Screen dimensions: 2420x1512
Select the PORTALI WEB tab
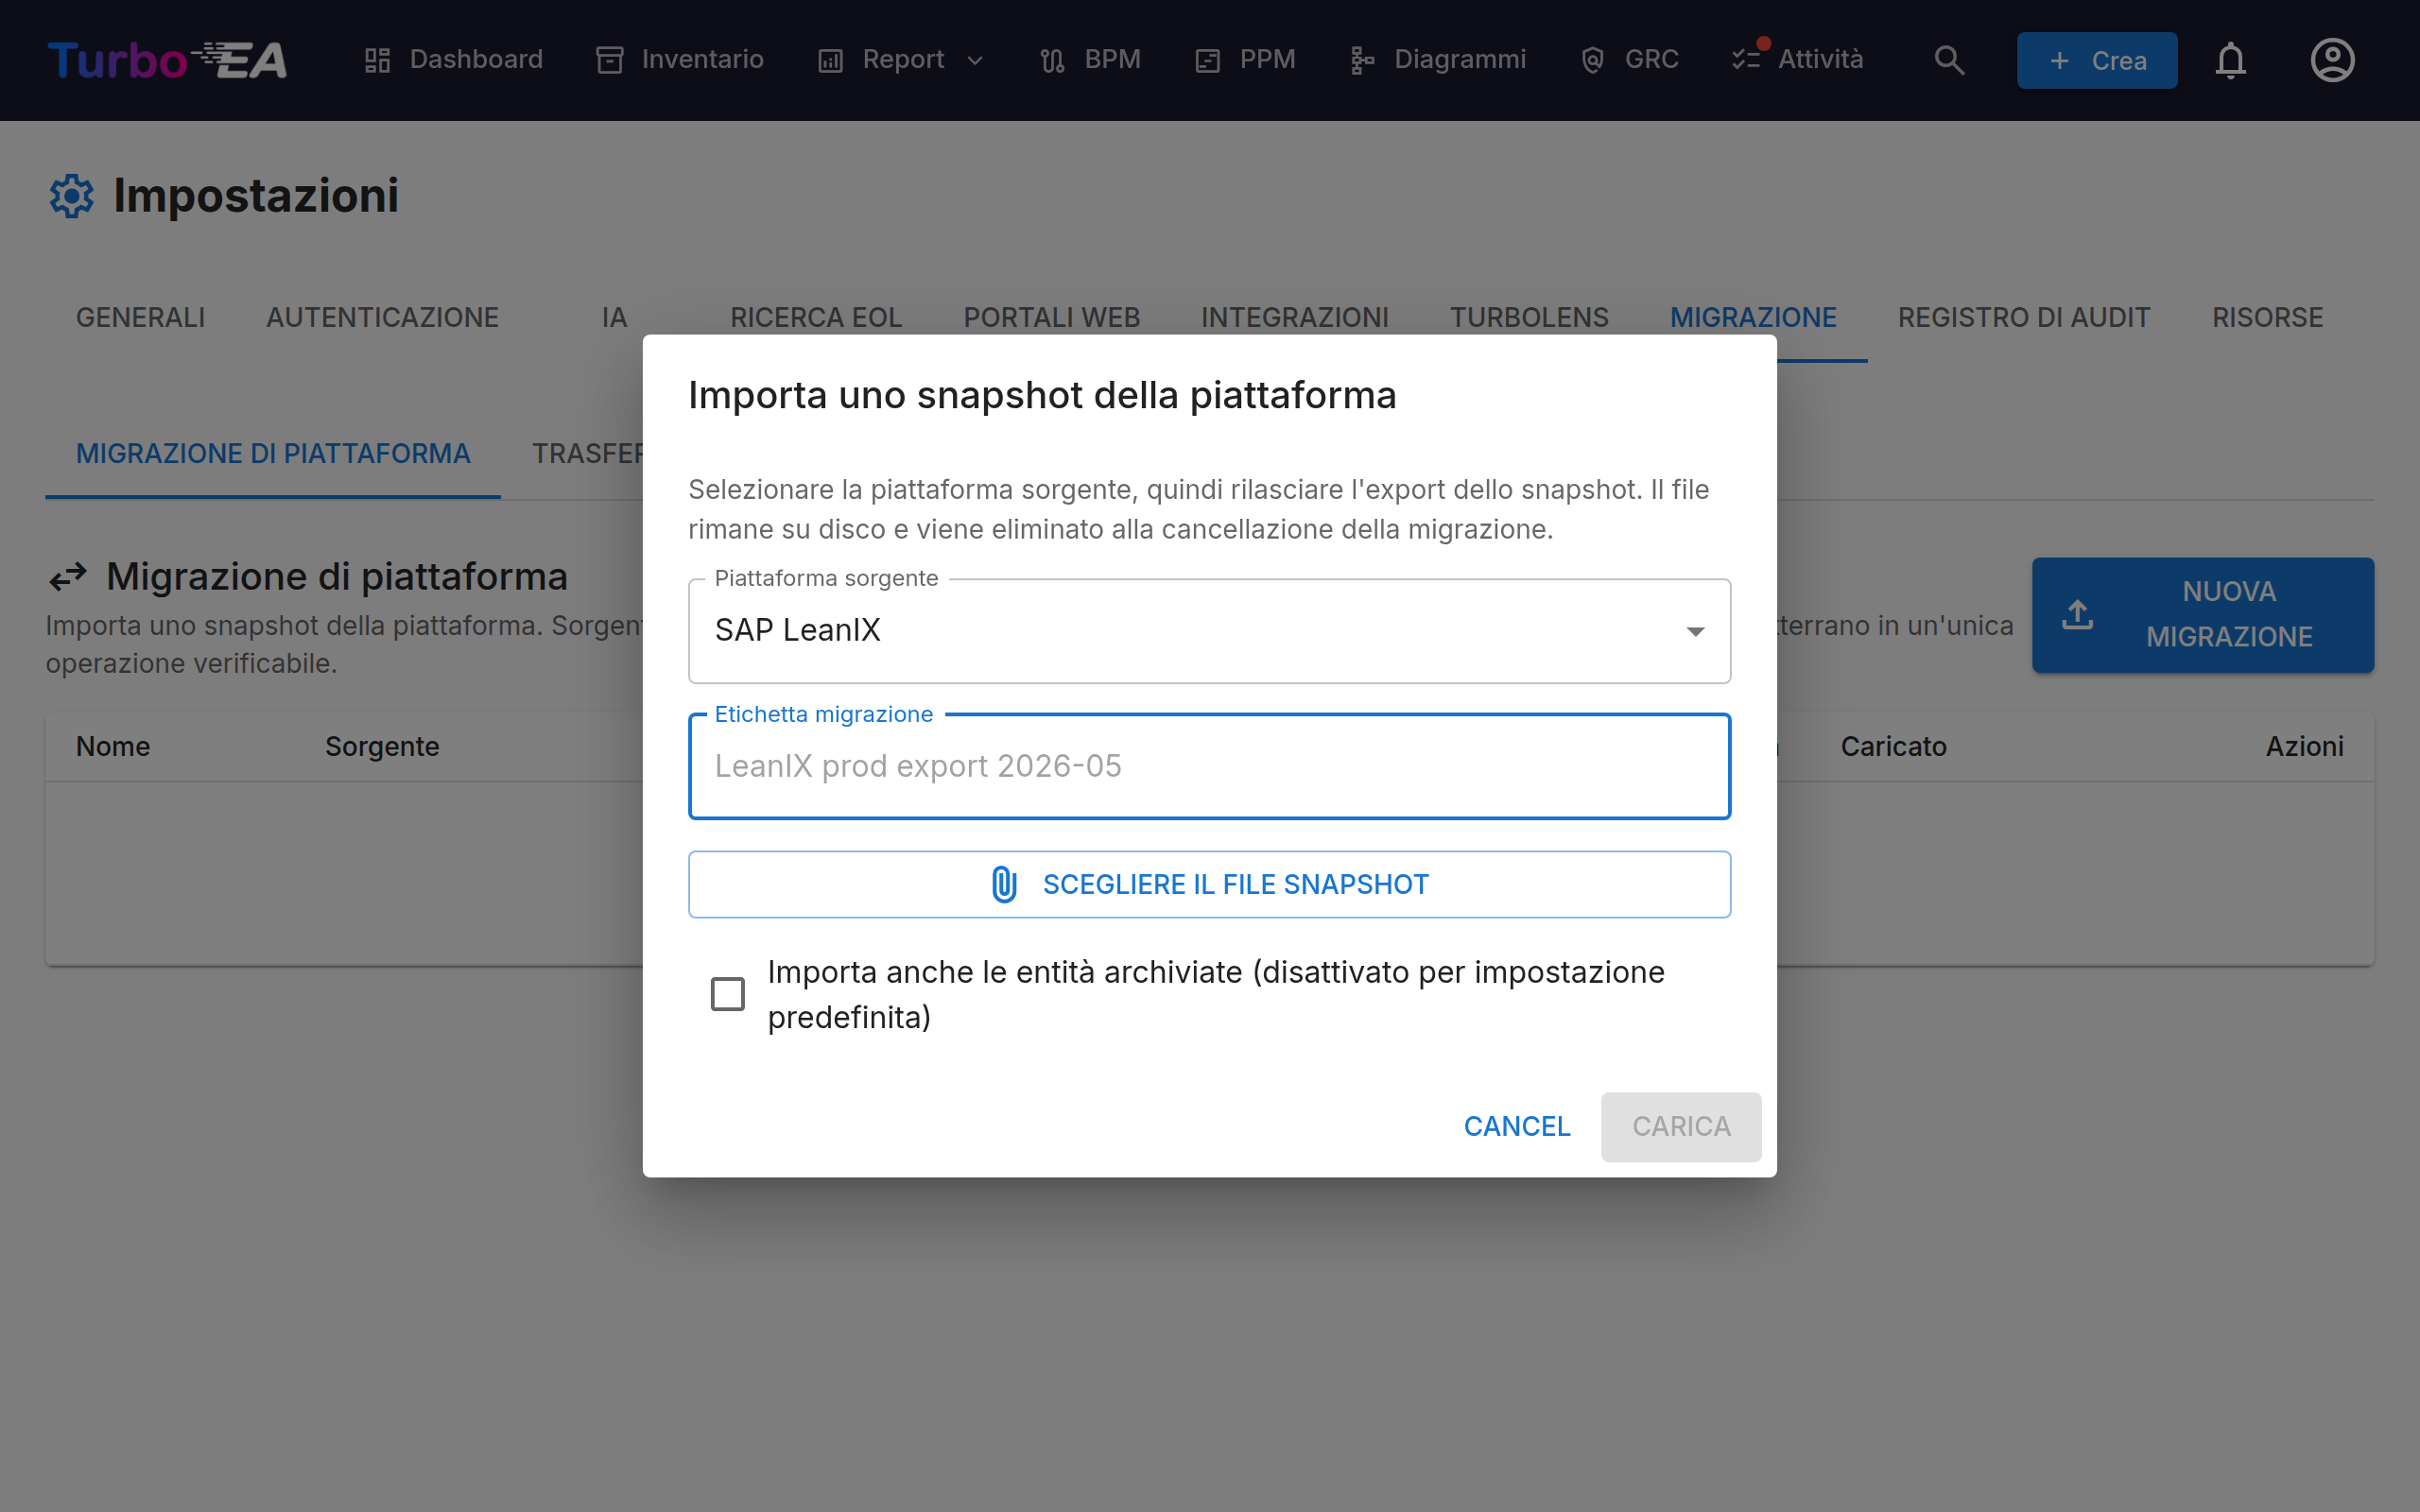pyautogui.click(x=1052, y=318)
